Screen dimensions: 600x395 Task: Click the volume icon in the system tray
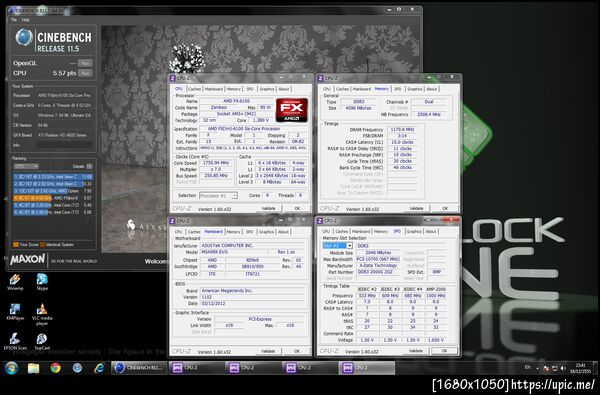point(563,368)
